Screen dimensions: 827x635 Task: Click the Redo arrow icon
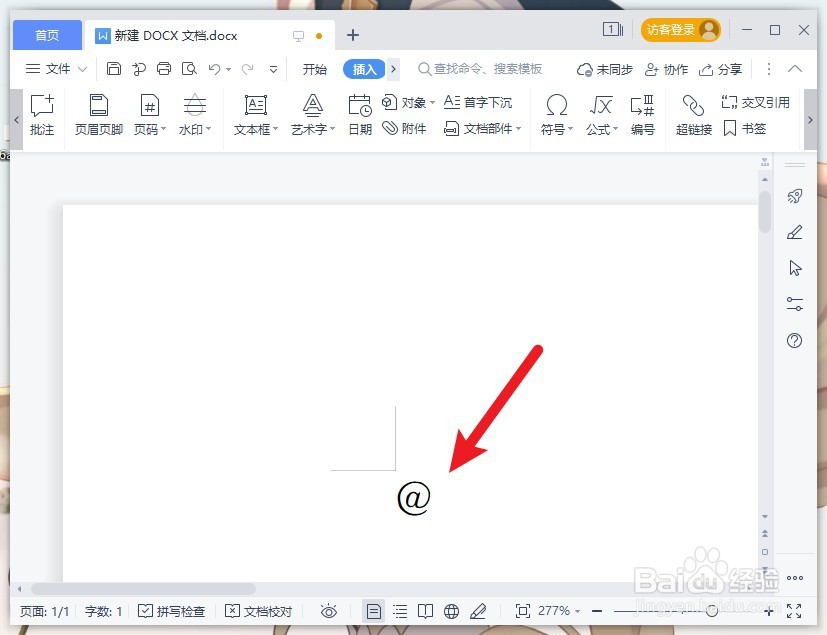coord(247,69)
